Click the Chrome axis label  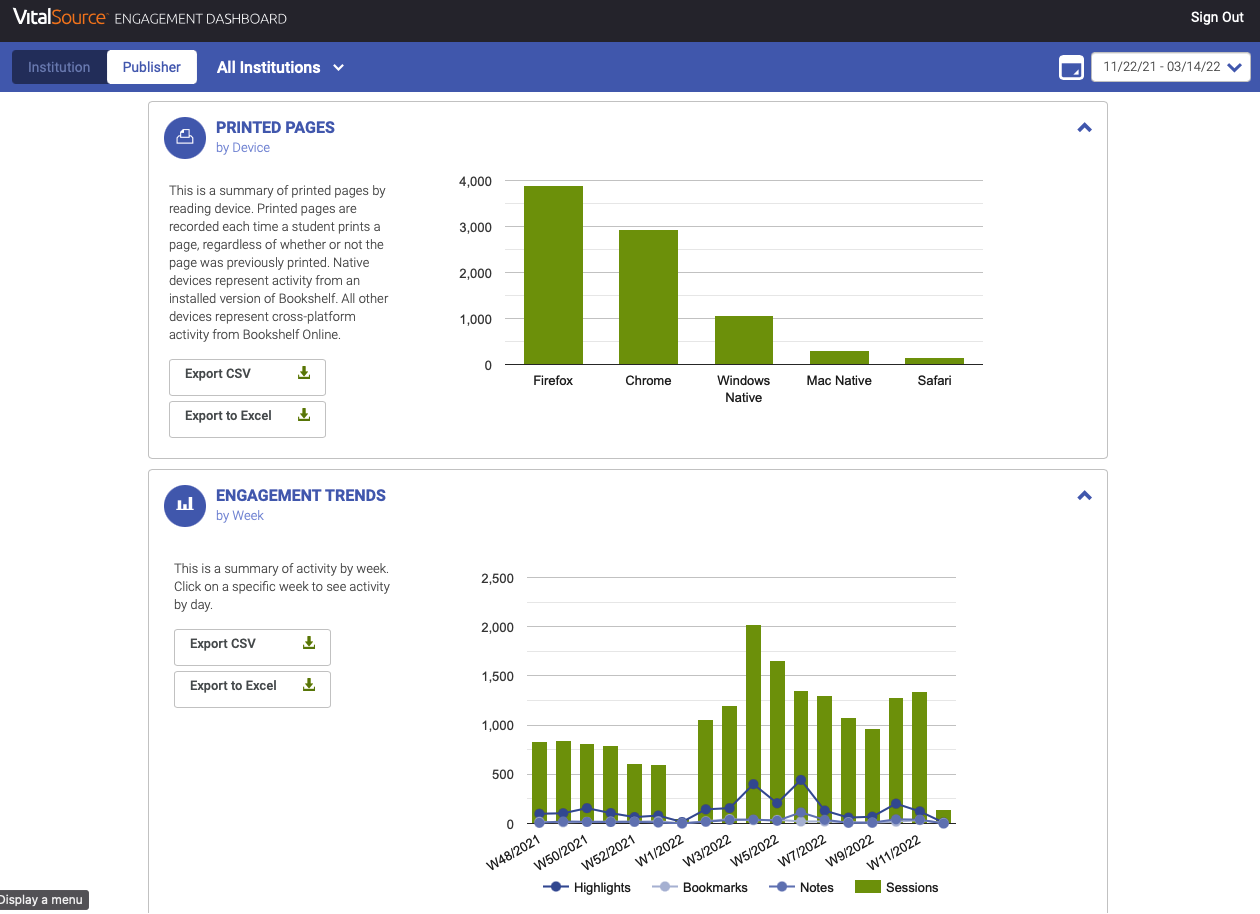pyautogui.click(x=648, y=380)
